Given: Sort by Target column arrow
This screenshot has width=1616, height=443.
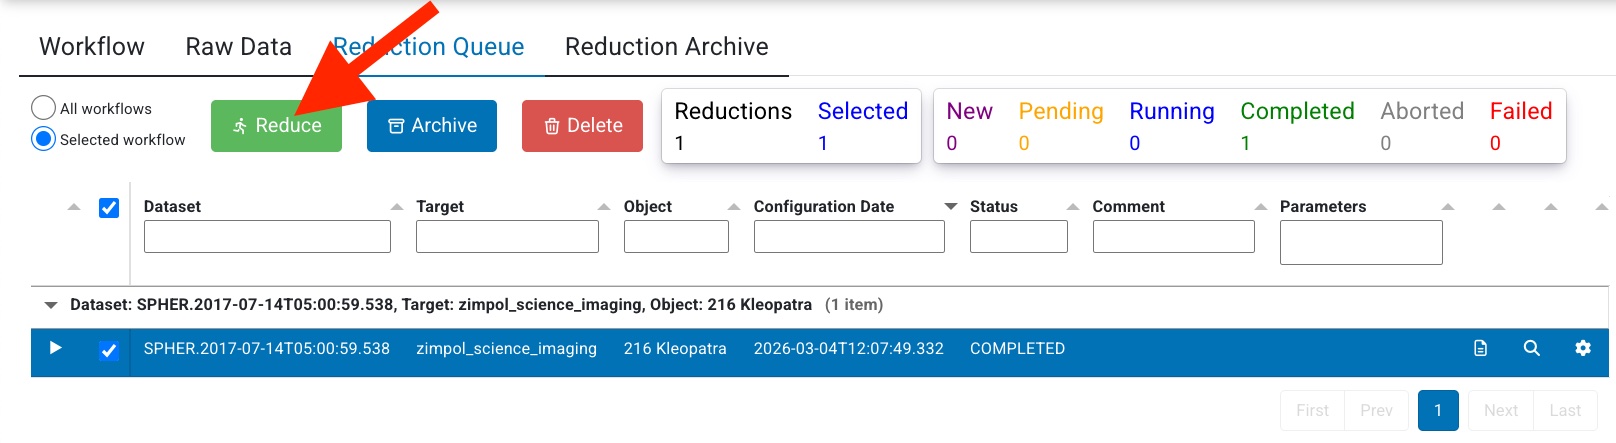Looking at the screenshot, I should point(604,207).
